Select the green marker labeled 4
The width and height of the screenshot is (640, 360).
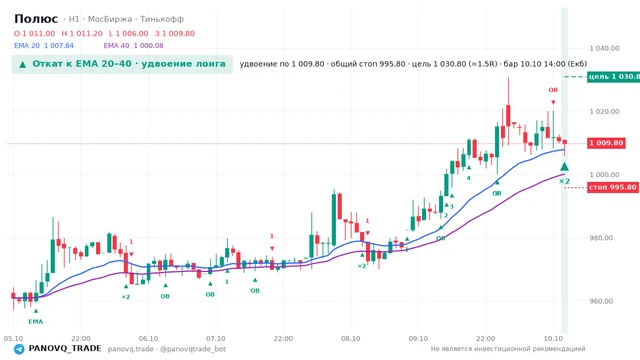click(x=469, y=168)
